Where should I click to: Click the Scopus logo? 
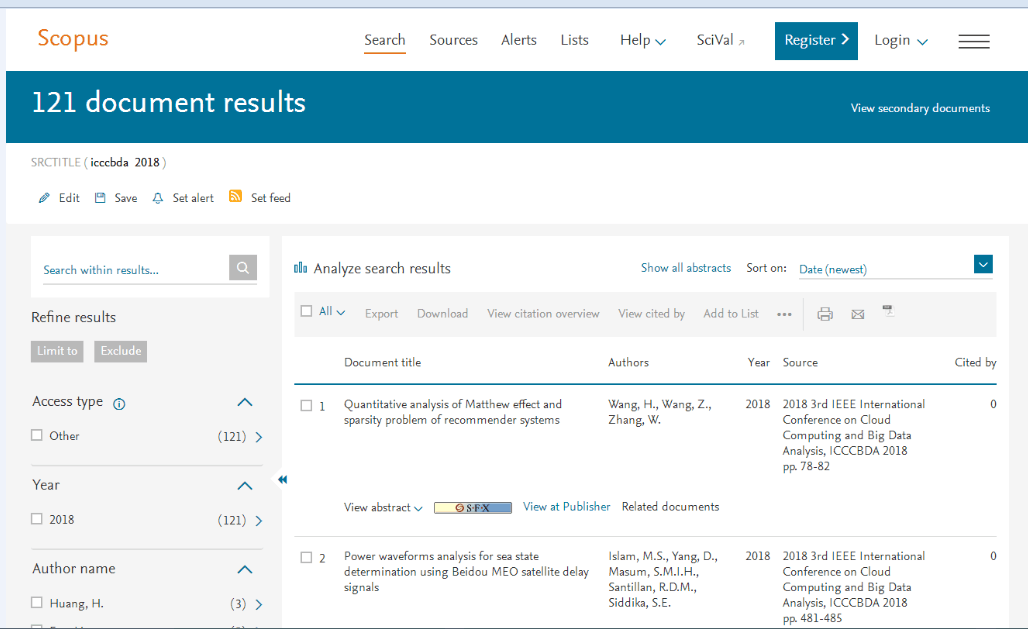(73, 39)
